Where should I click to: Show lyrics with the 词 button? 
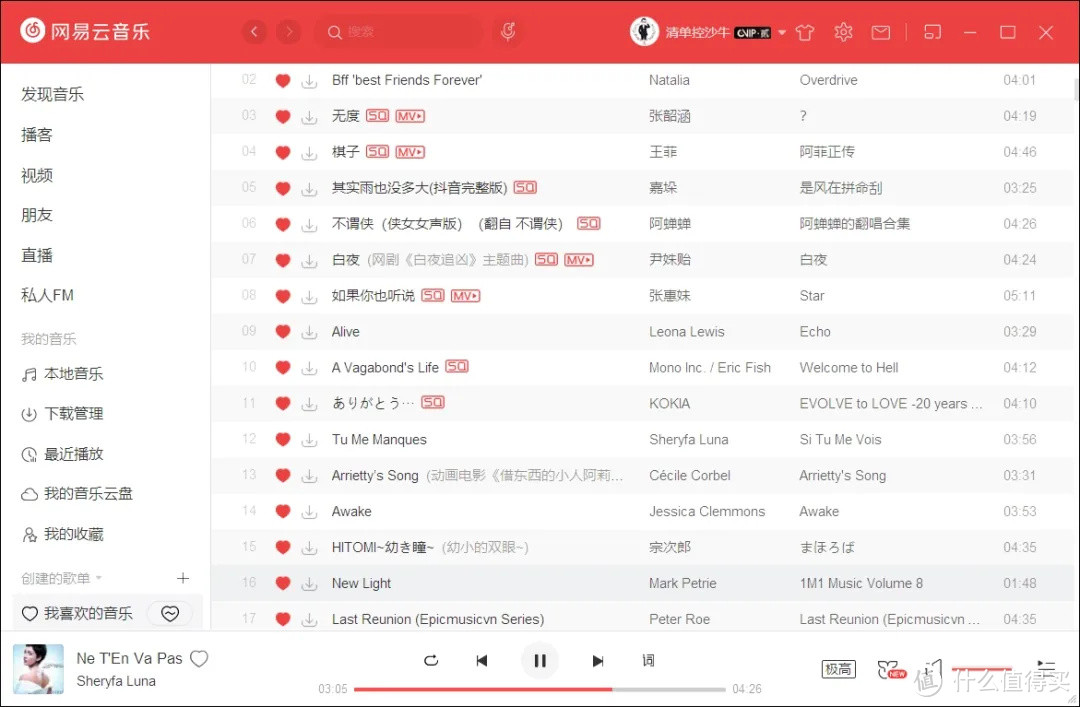pyautogui.click(x=648, y=660)
